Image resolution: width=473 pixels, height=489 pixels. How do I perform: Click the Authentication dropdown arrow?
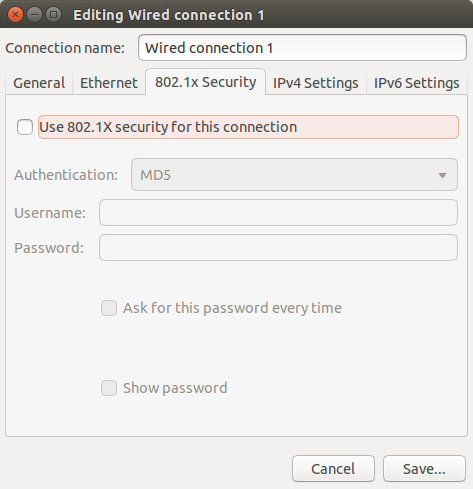pos(442,175)
